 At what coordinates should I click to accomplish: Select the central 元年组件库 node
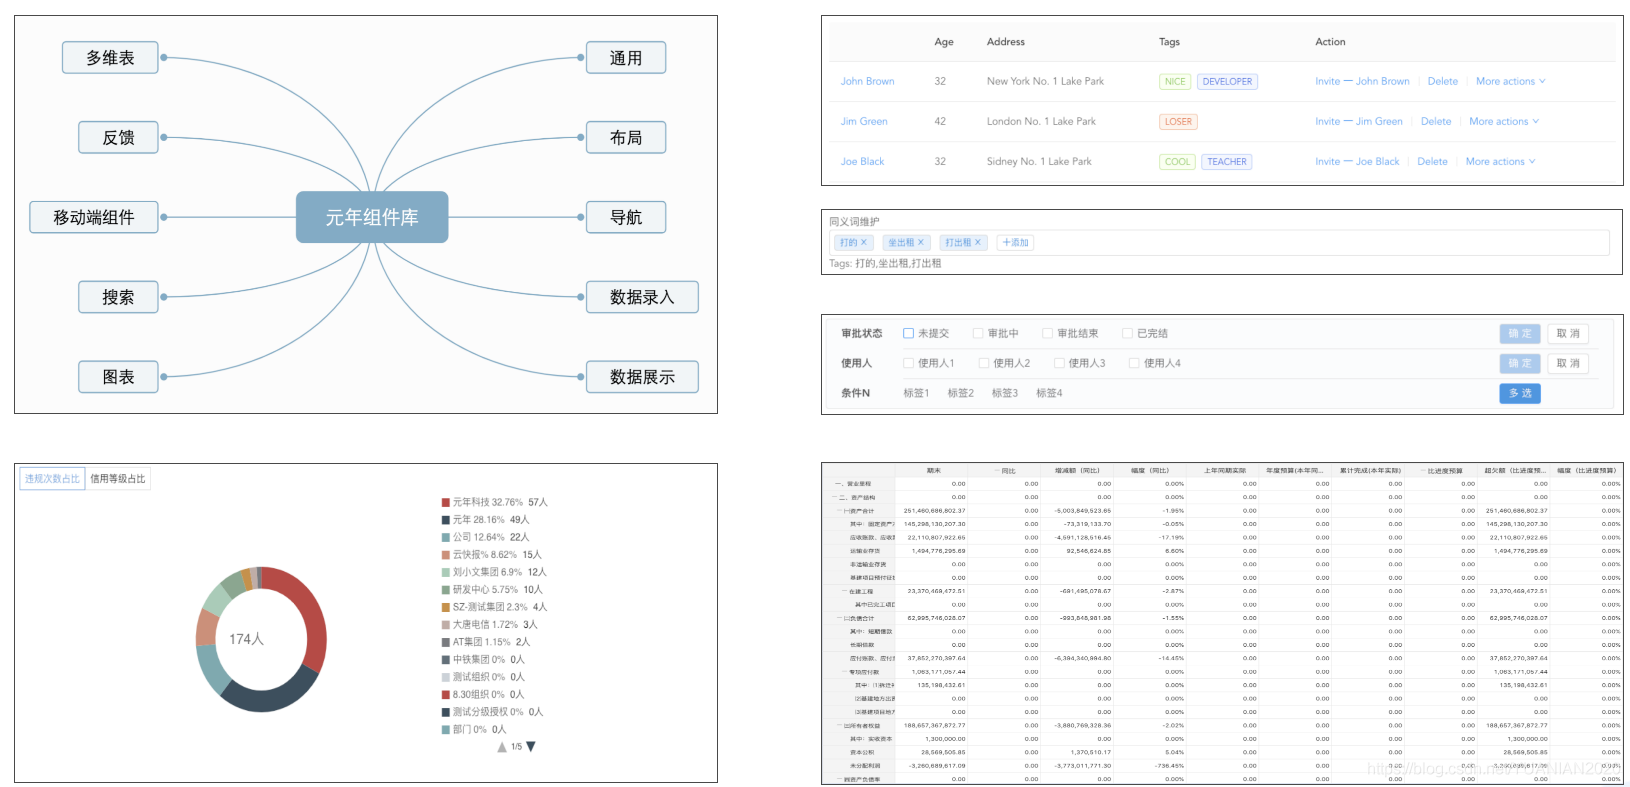372,218
